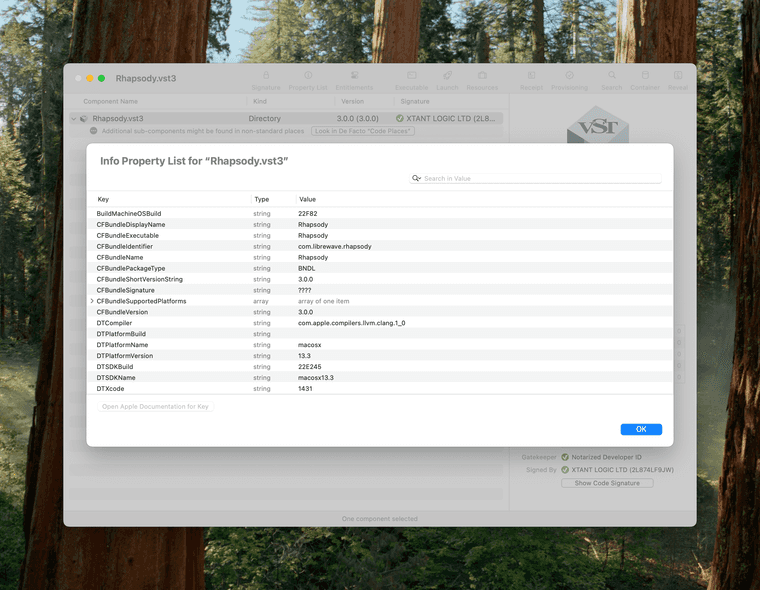760x590 pixels.
Task: Confirm with the OK button
Action: (x=641, y=429)
